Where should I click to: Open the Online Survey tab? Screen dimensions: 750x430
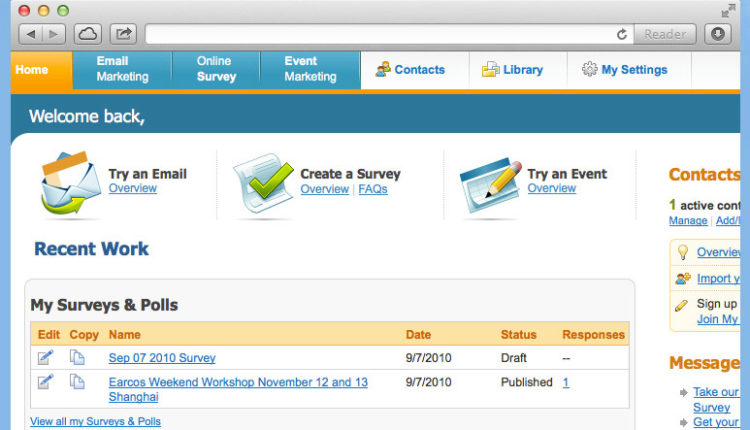click(216, 70)
